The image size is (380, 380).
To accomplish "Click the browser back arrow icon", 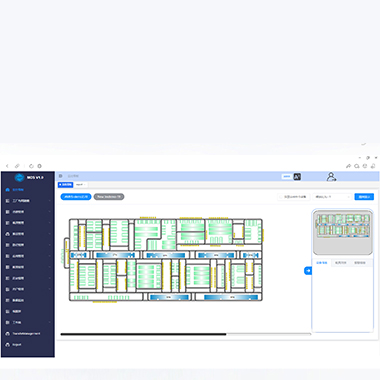I will [7, 166].
